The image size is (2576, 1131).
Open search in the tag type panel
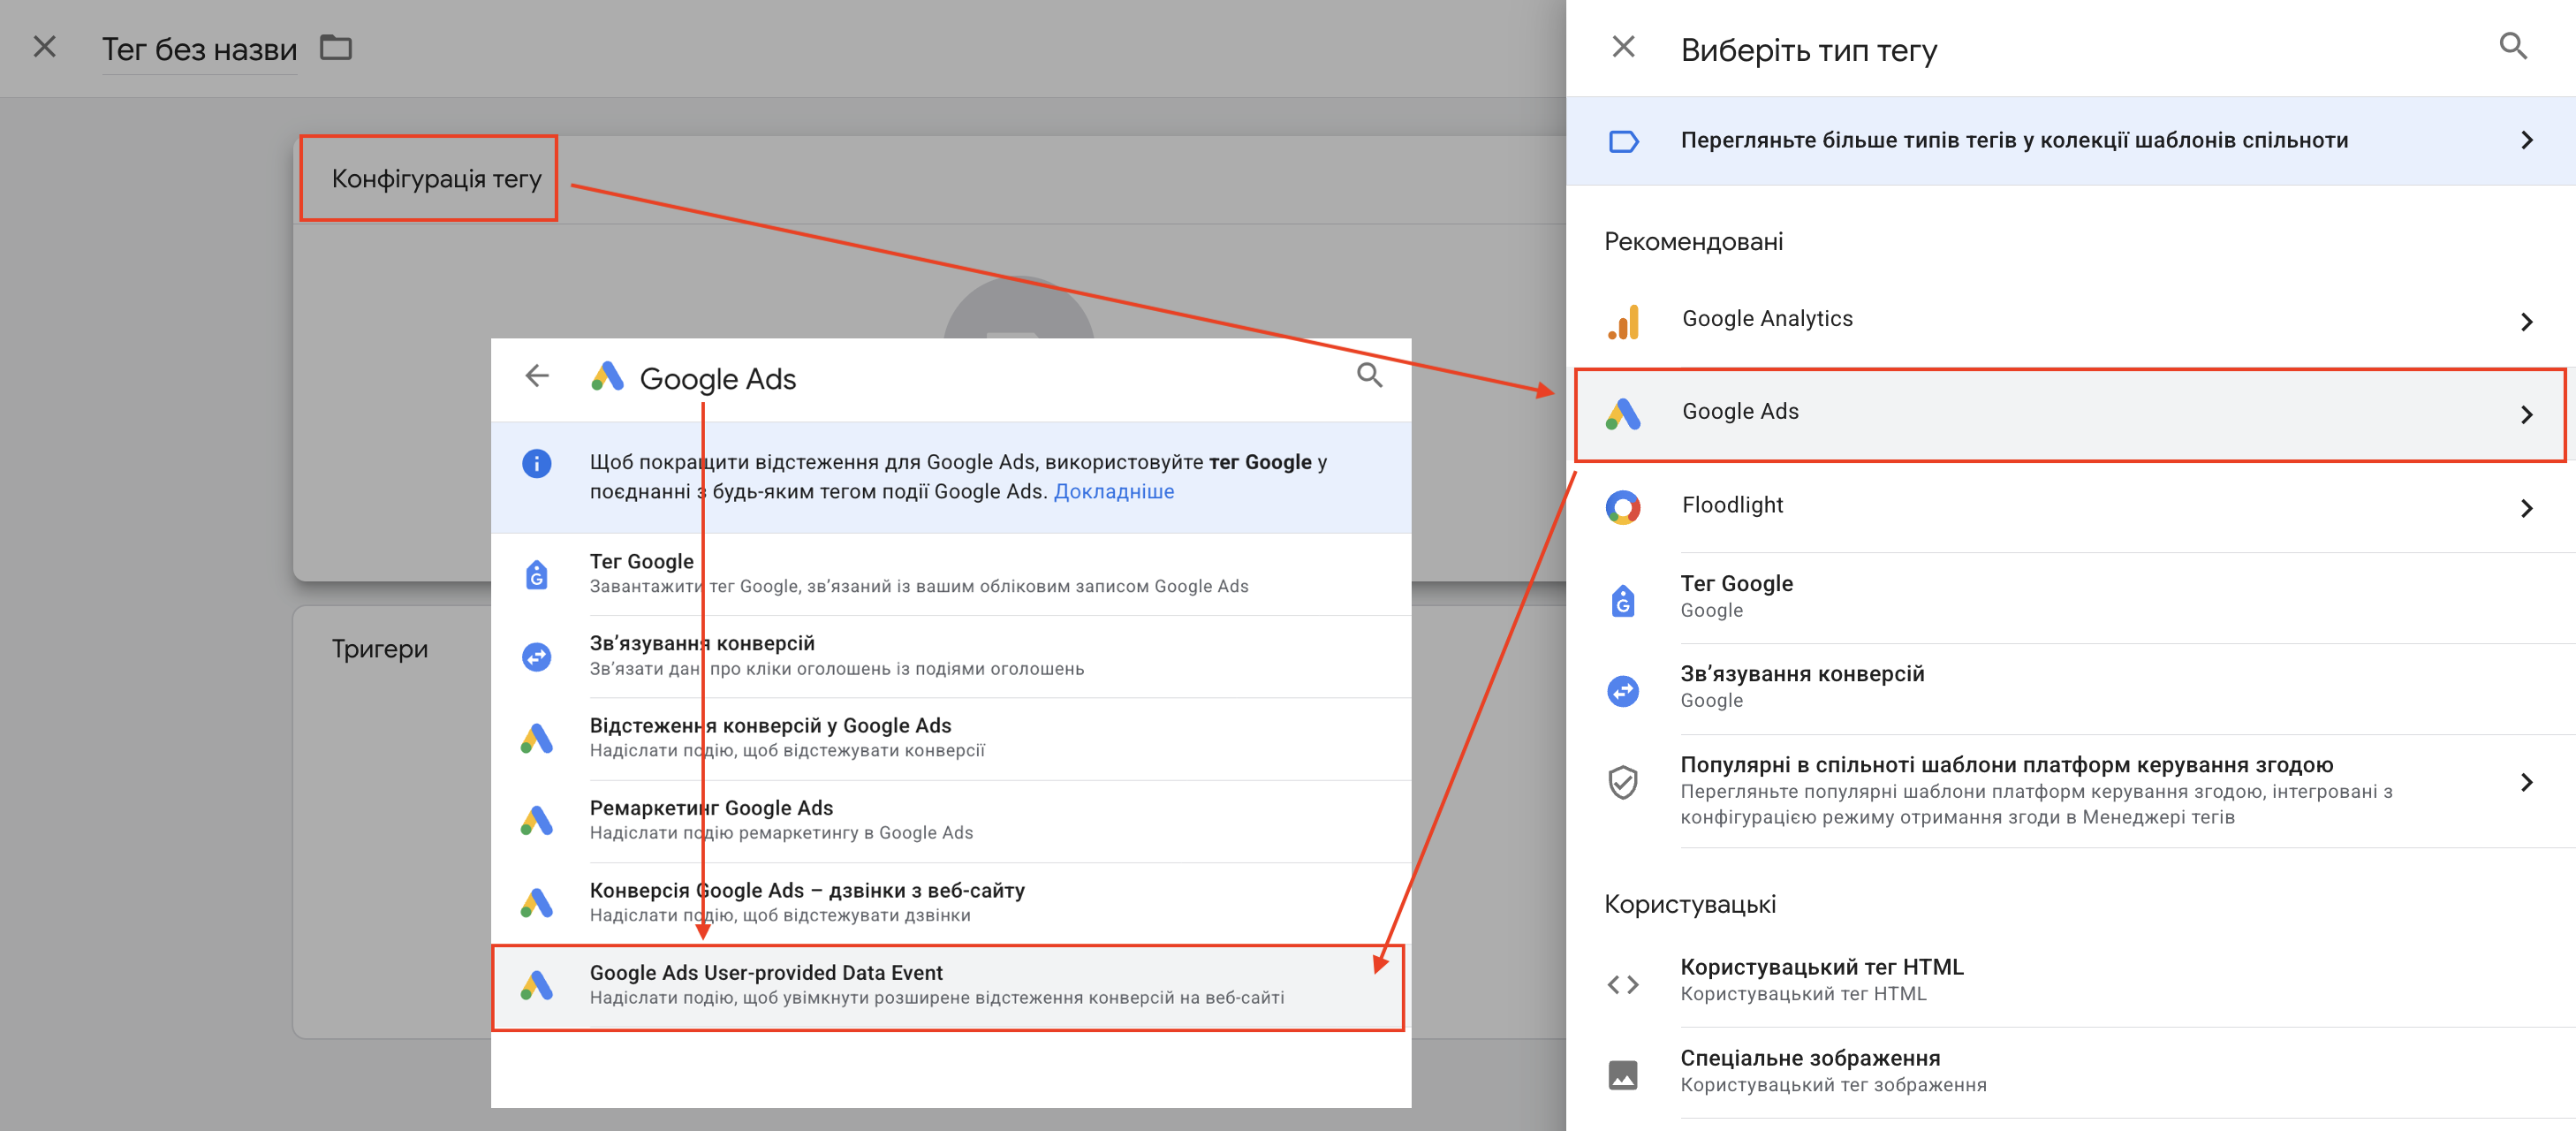coord(2513,46)
